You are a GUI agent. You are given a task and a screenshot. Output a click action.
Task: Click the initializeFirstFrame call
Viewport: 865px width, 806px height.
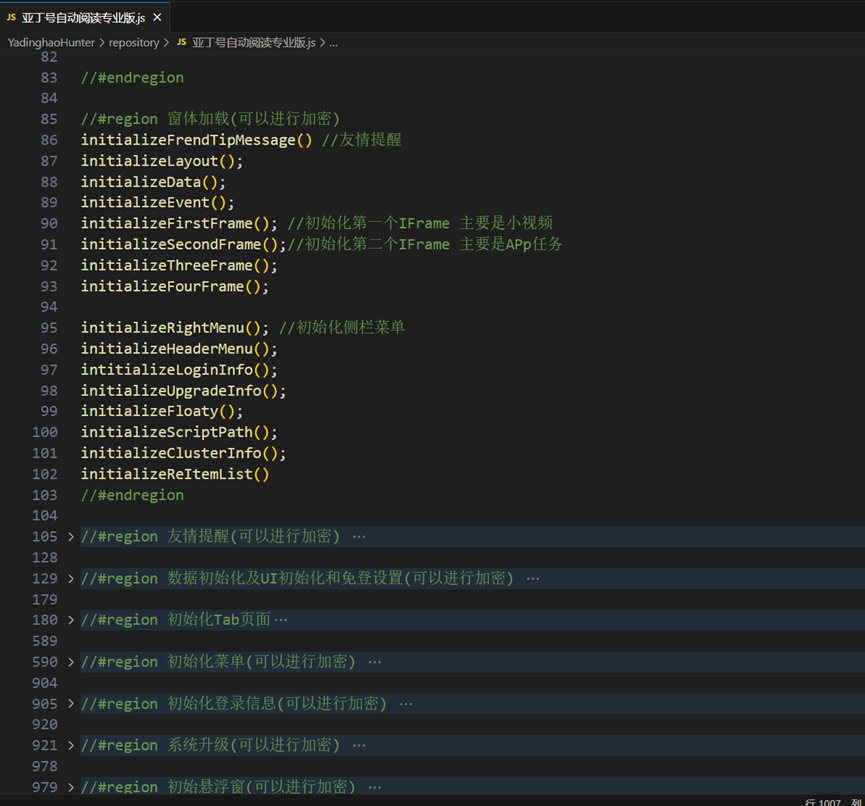coord(179,223)
